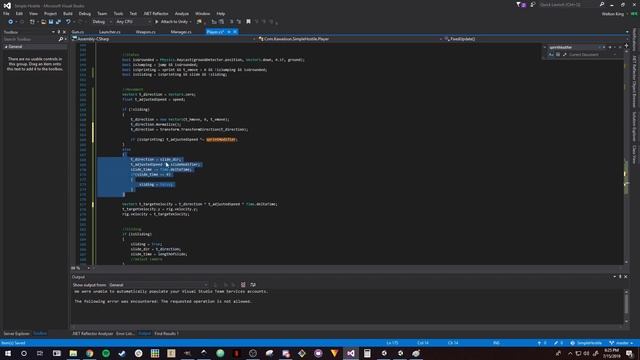This screenshot has width=640, height=360.
Task: Expand replace mode in Find box
Action: [544, 47]
